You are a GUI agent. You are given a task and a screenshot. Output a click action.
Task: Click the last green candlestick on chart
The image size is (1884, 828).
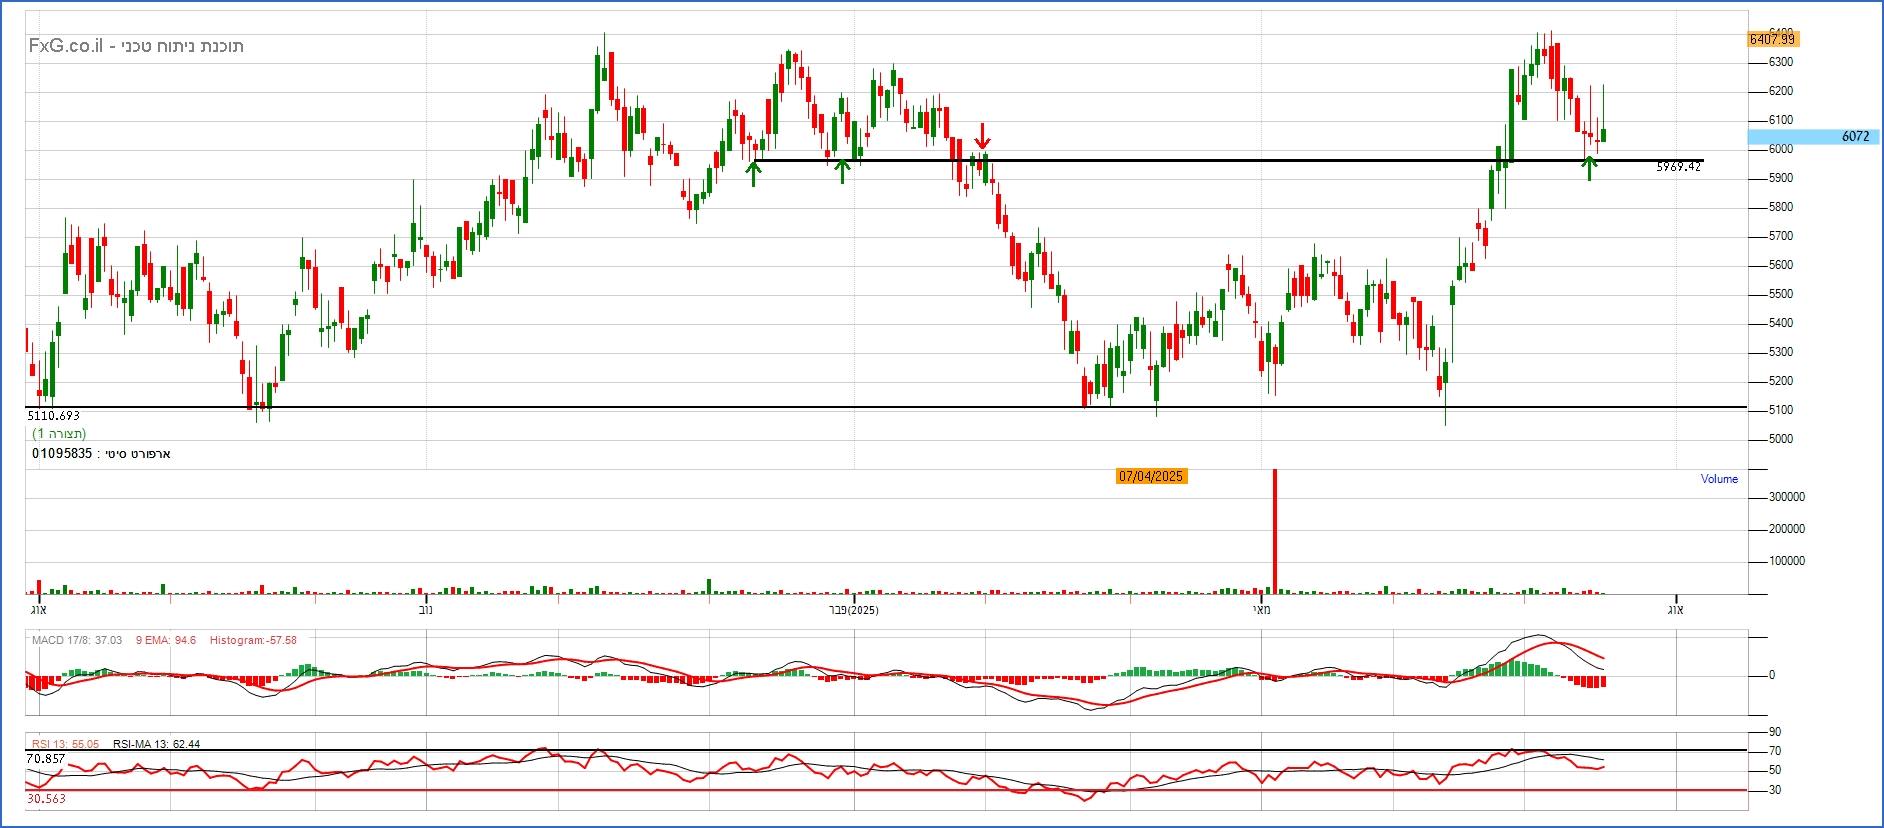point(1603,135)
